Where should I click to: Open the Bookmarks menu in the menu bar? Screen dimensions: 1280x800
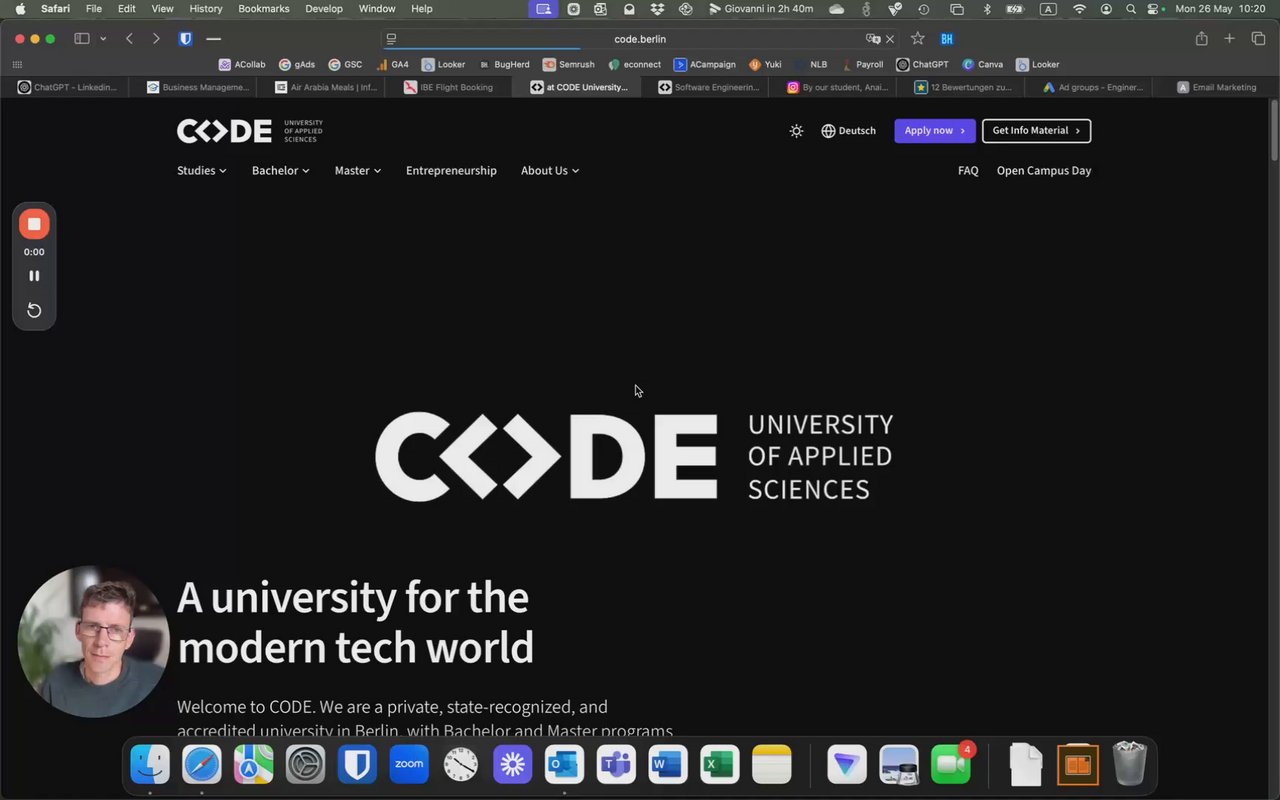(x=264, y=9)
